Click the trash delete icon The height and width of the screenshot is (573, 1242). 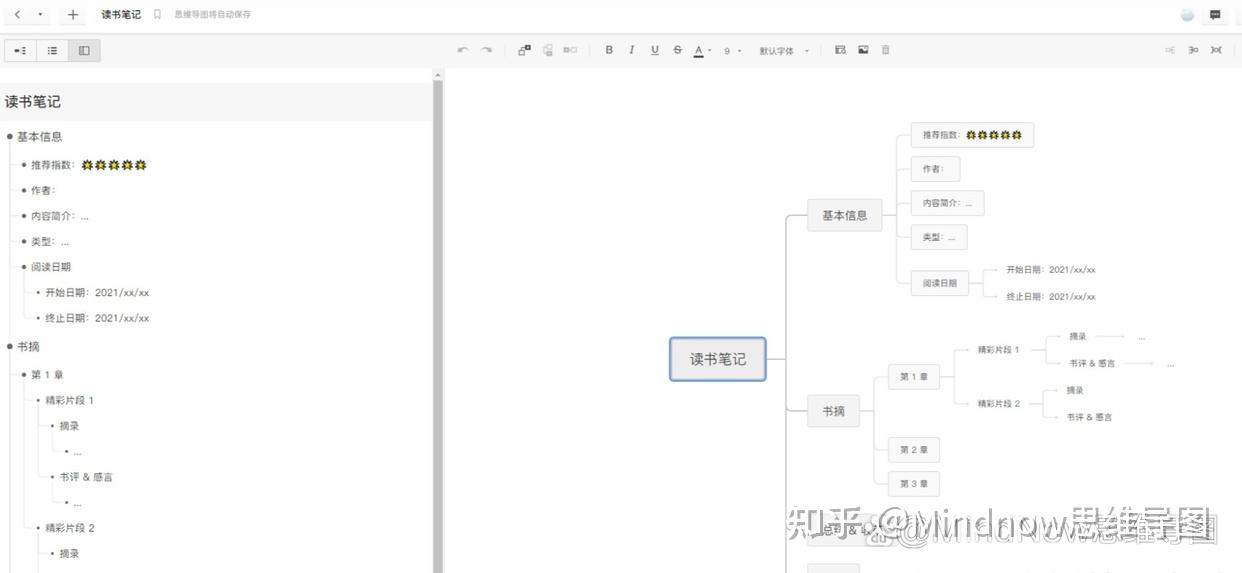886,50
